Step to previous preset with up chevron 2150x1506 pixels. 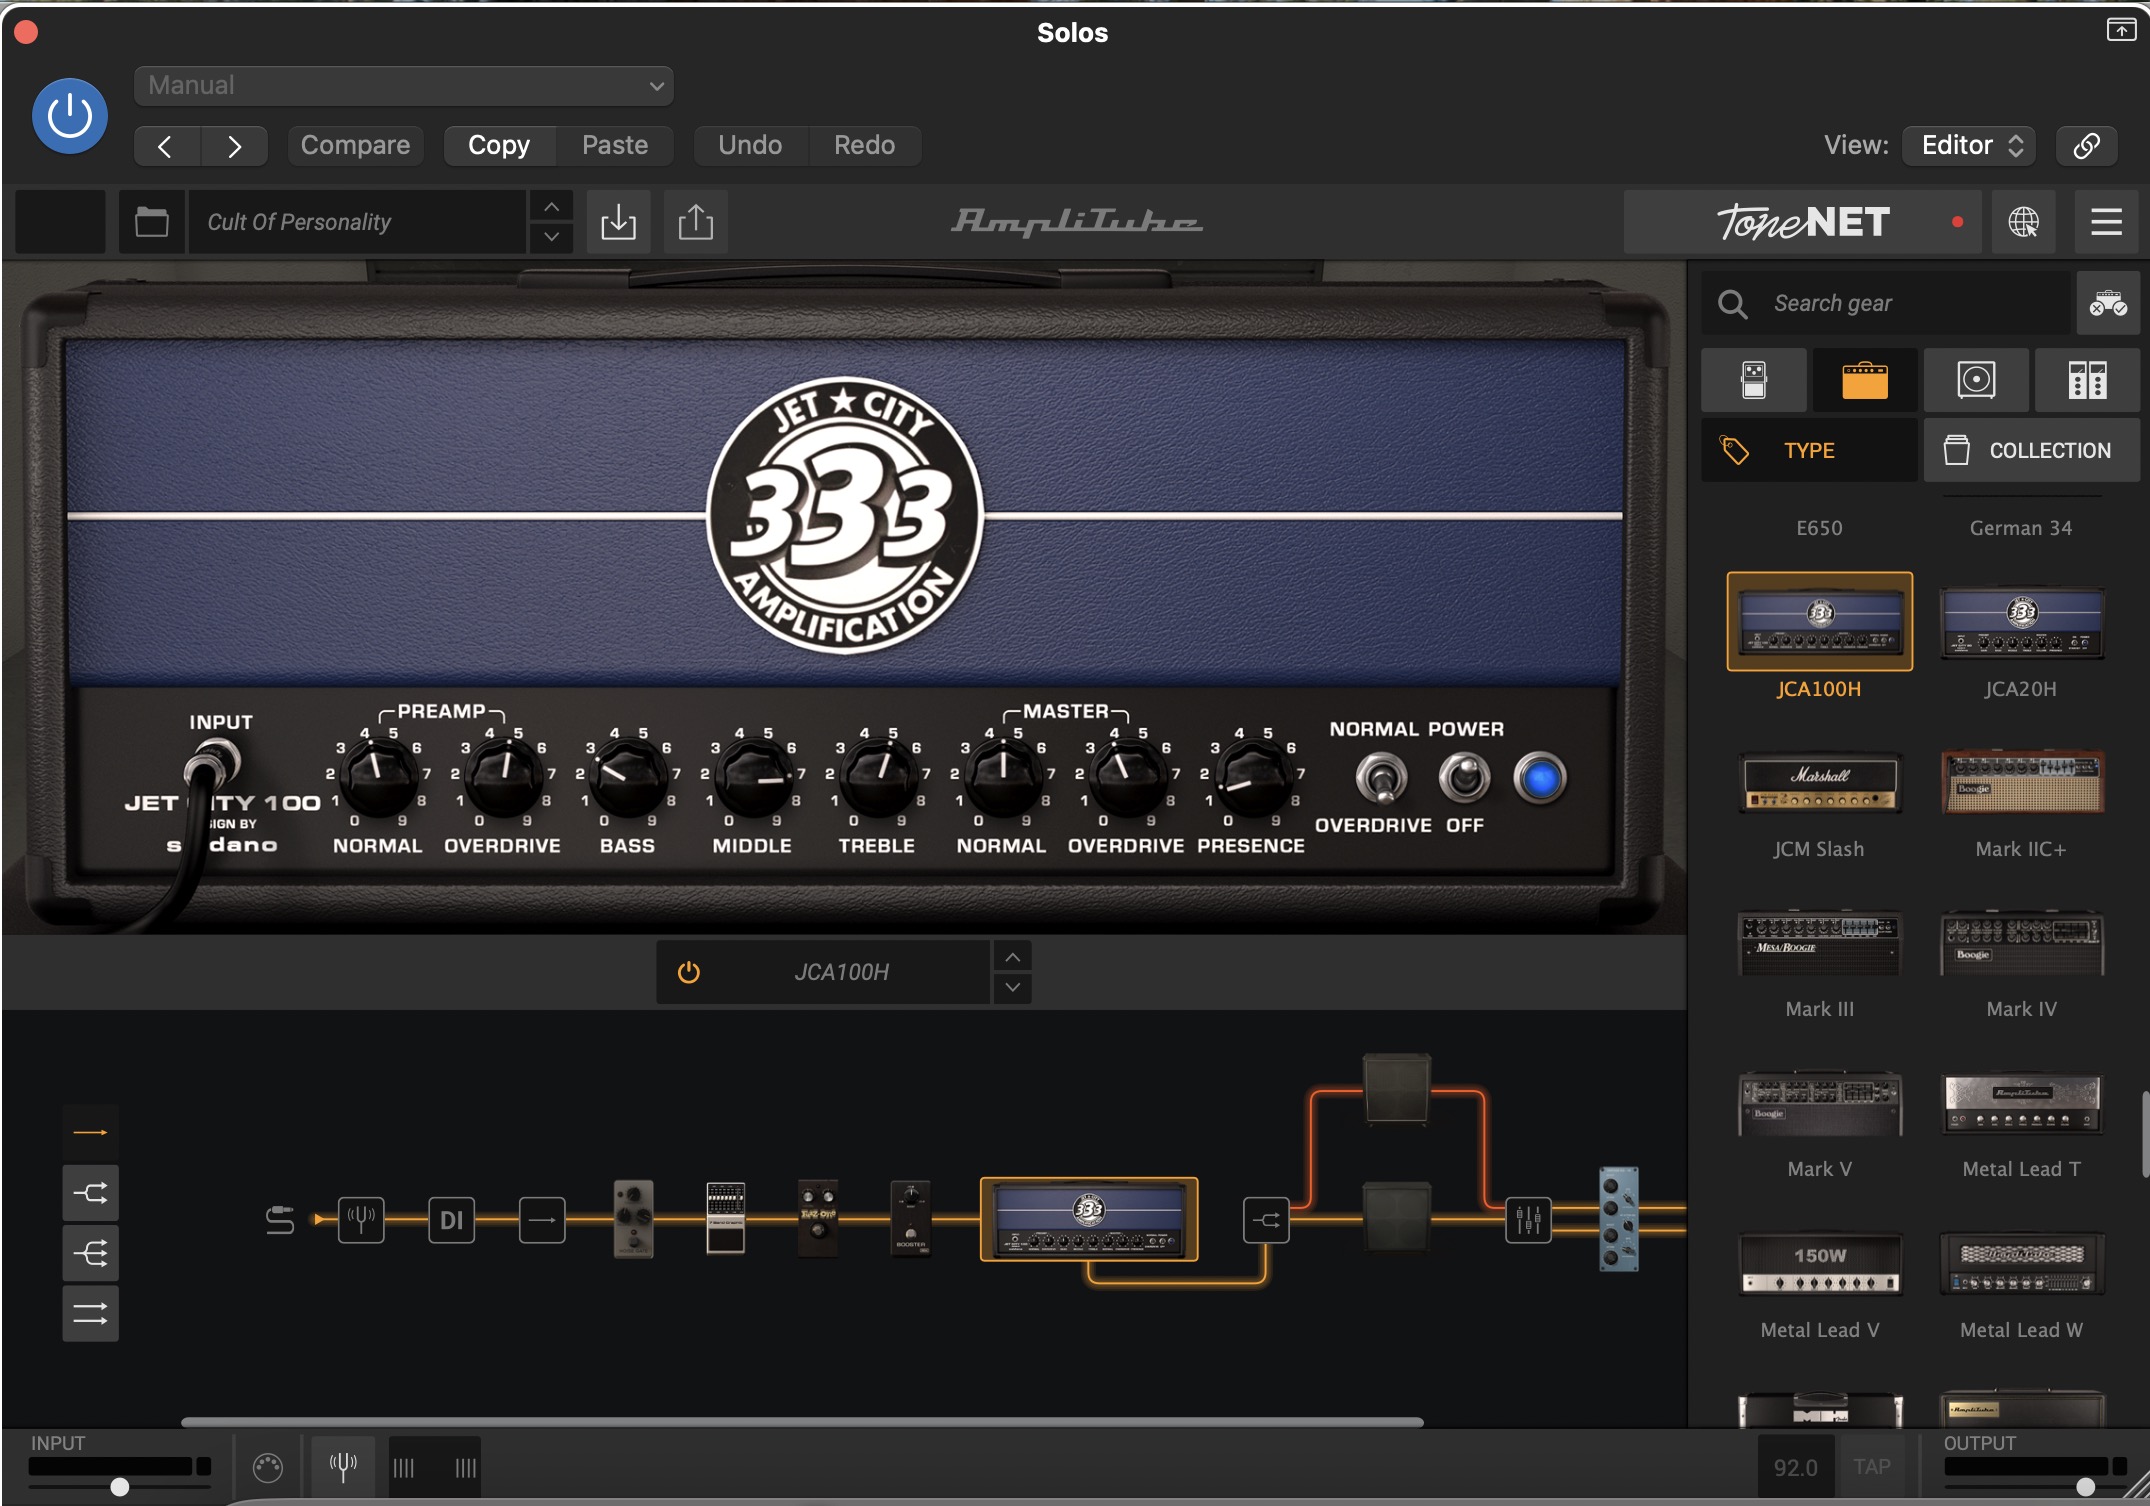pyautogui.click(x=551, y=207)
